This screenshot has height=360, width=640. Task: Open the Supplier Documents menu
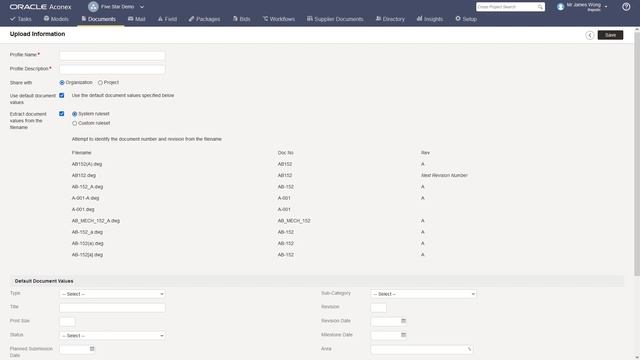tap(335, 19)
